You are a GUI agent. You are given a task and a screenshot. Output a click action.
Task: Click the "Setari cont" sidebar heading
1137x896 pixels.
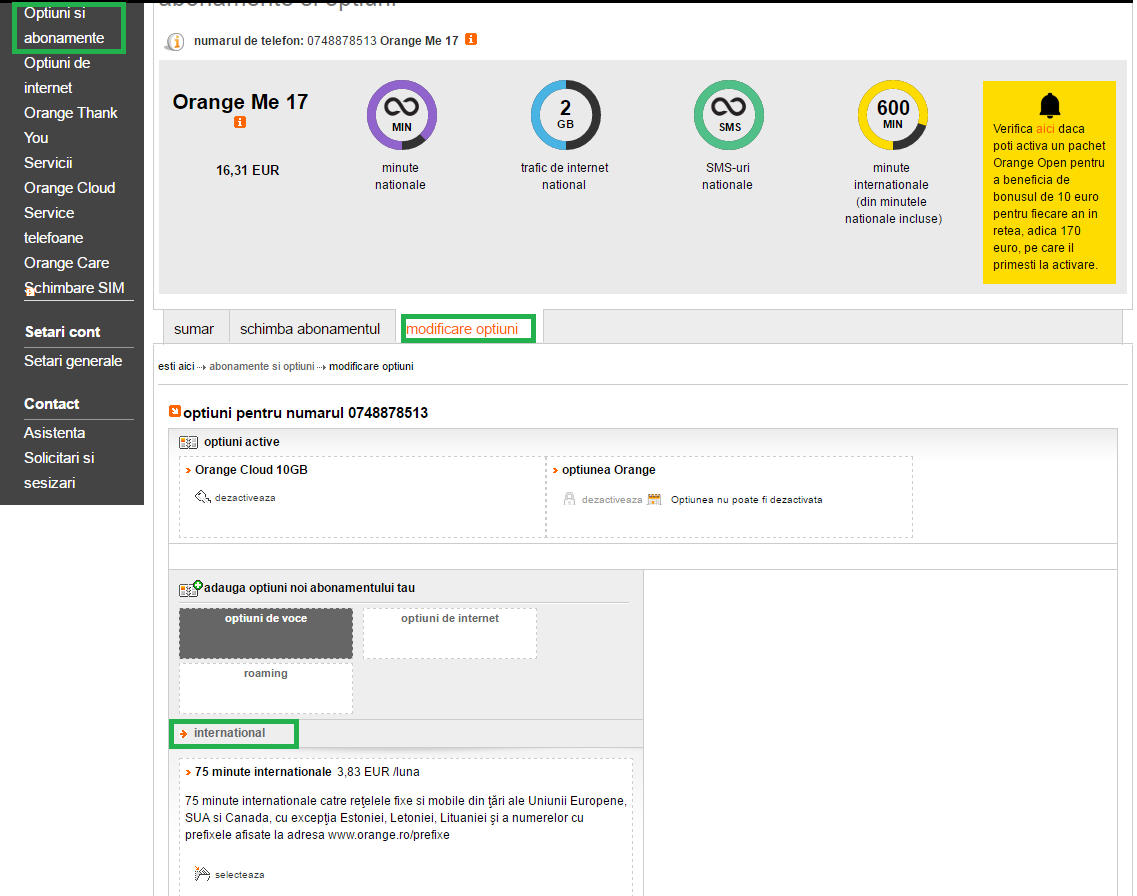(x=62, y=332)
